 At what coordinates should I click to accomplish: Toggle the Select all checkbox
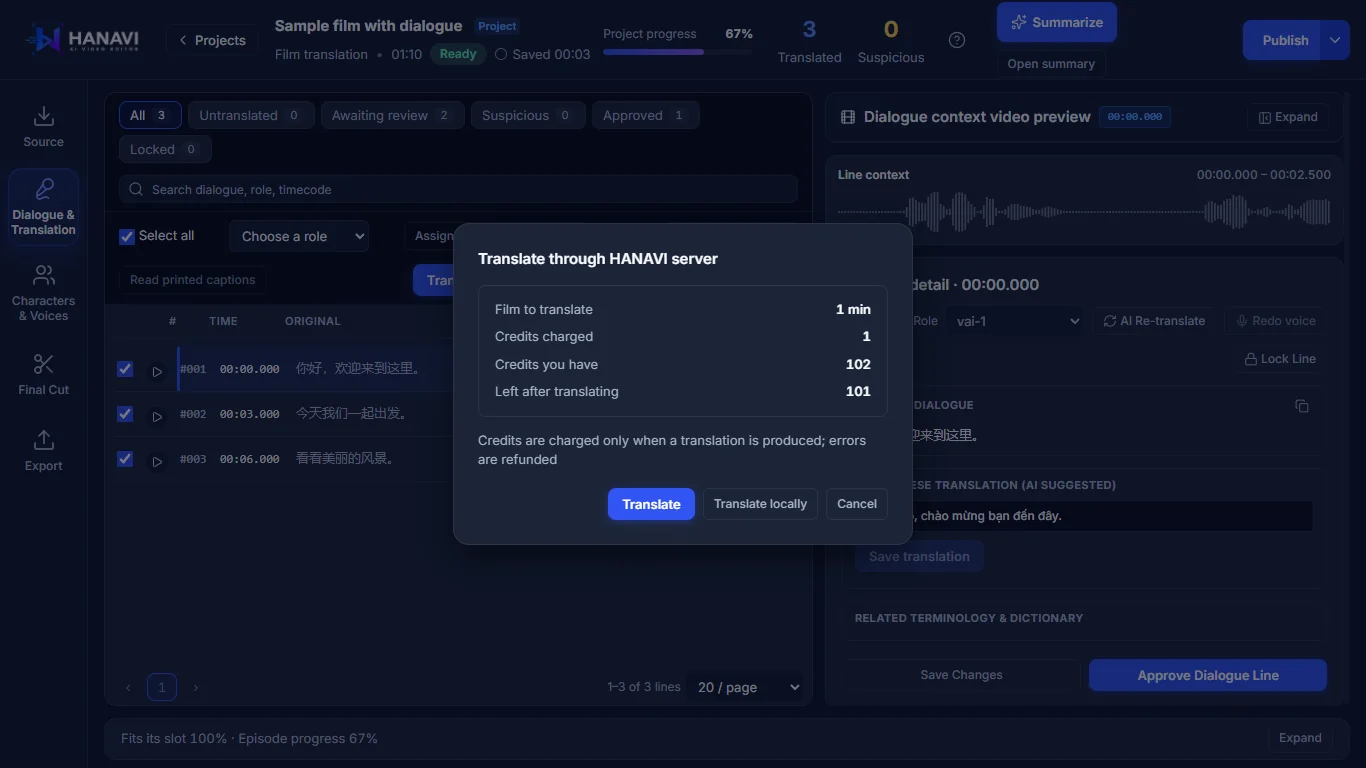point(127,237)
